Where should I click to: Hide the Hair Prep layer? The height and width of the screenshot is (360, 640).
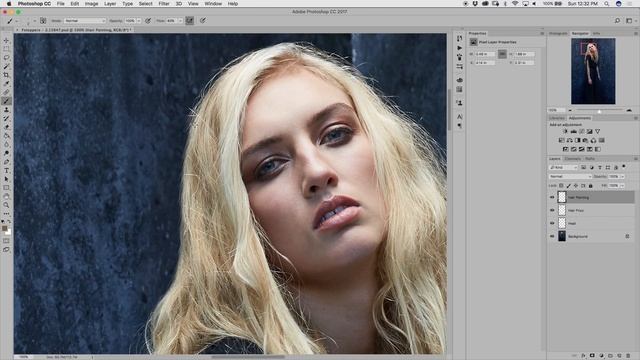pyautogui.click(x=552, y=211)
